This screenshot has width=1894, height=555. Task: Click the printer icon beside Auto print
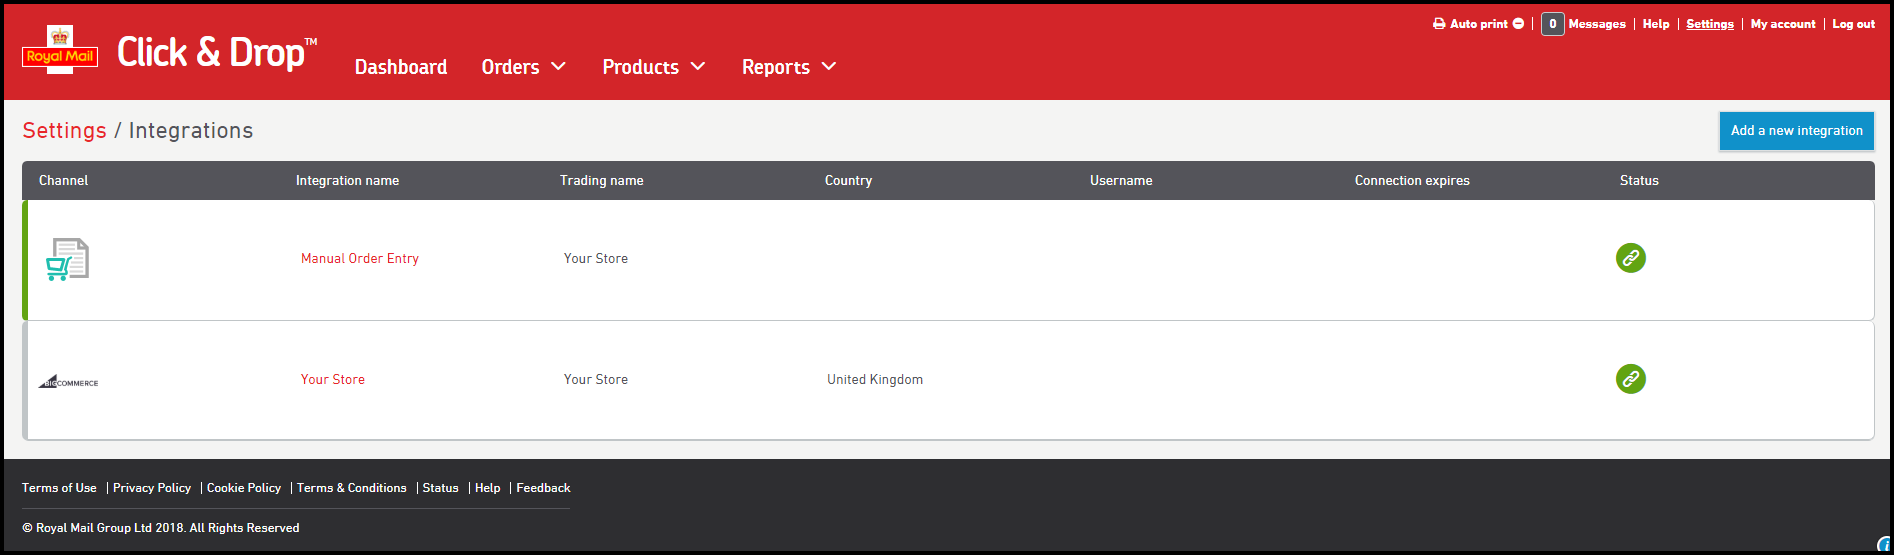click(1439, 24)
